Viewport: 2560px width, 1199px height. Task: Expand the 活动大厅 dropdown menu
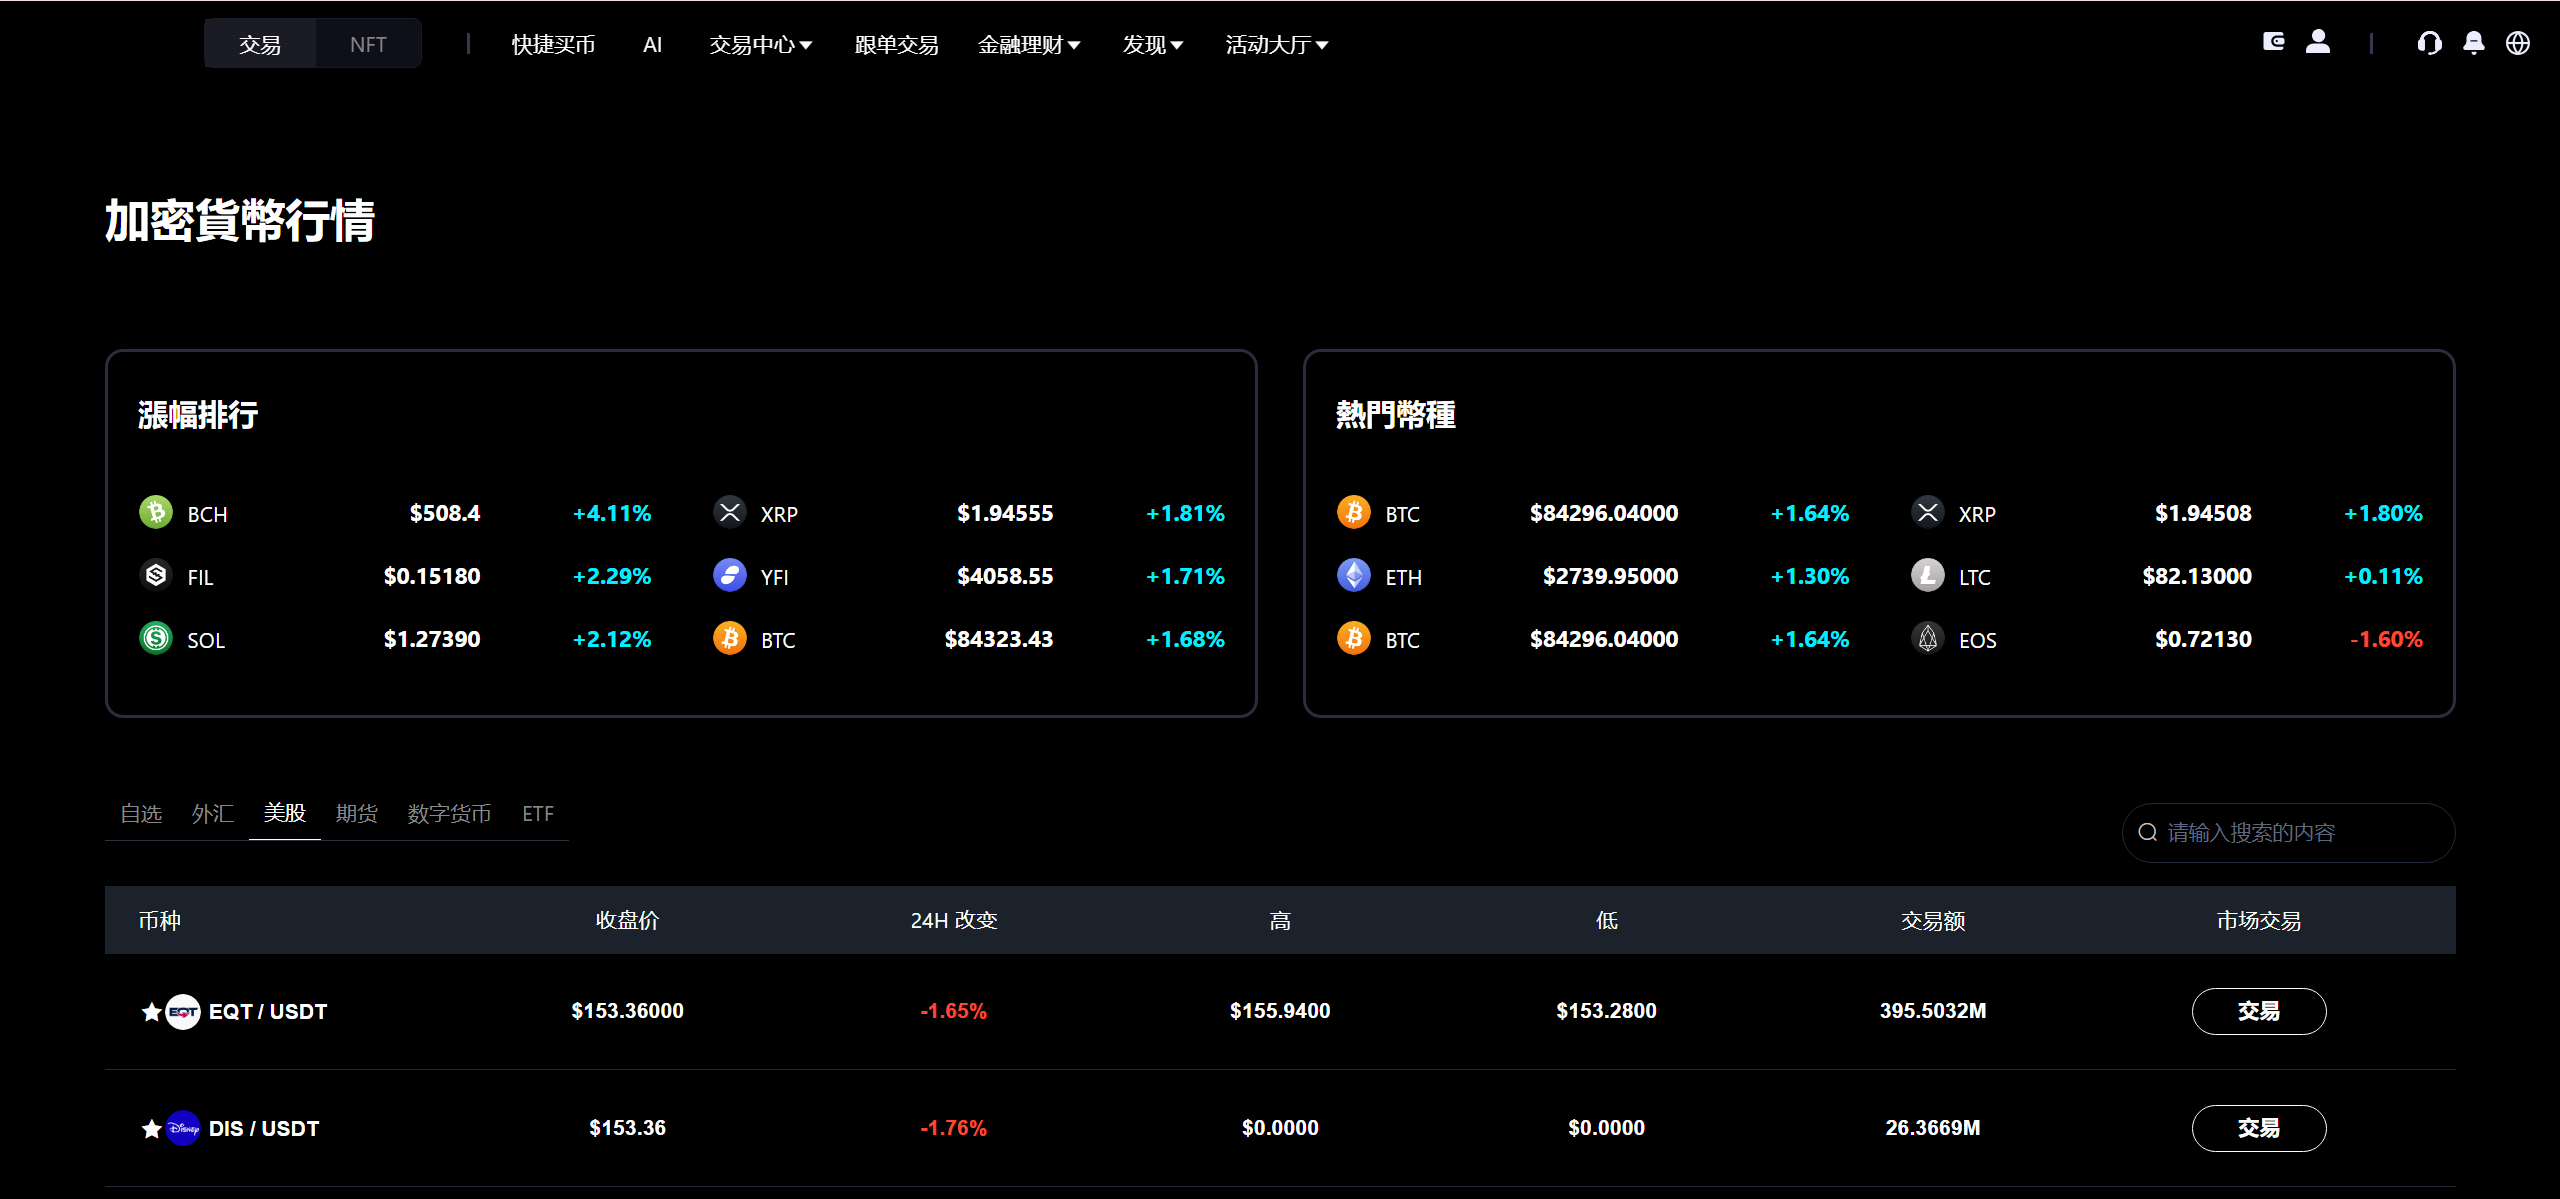point(1276,45)
